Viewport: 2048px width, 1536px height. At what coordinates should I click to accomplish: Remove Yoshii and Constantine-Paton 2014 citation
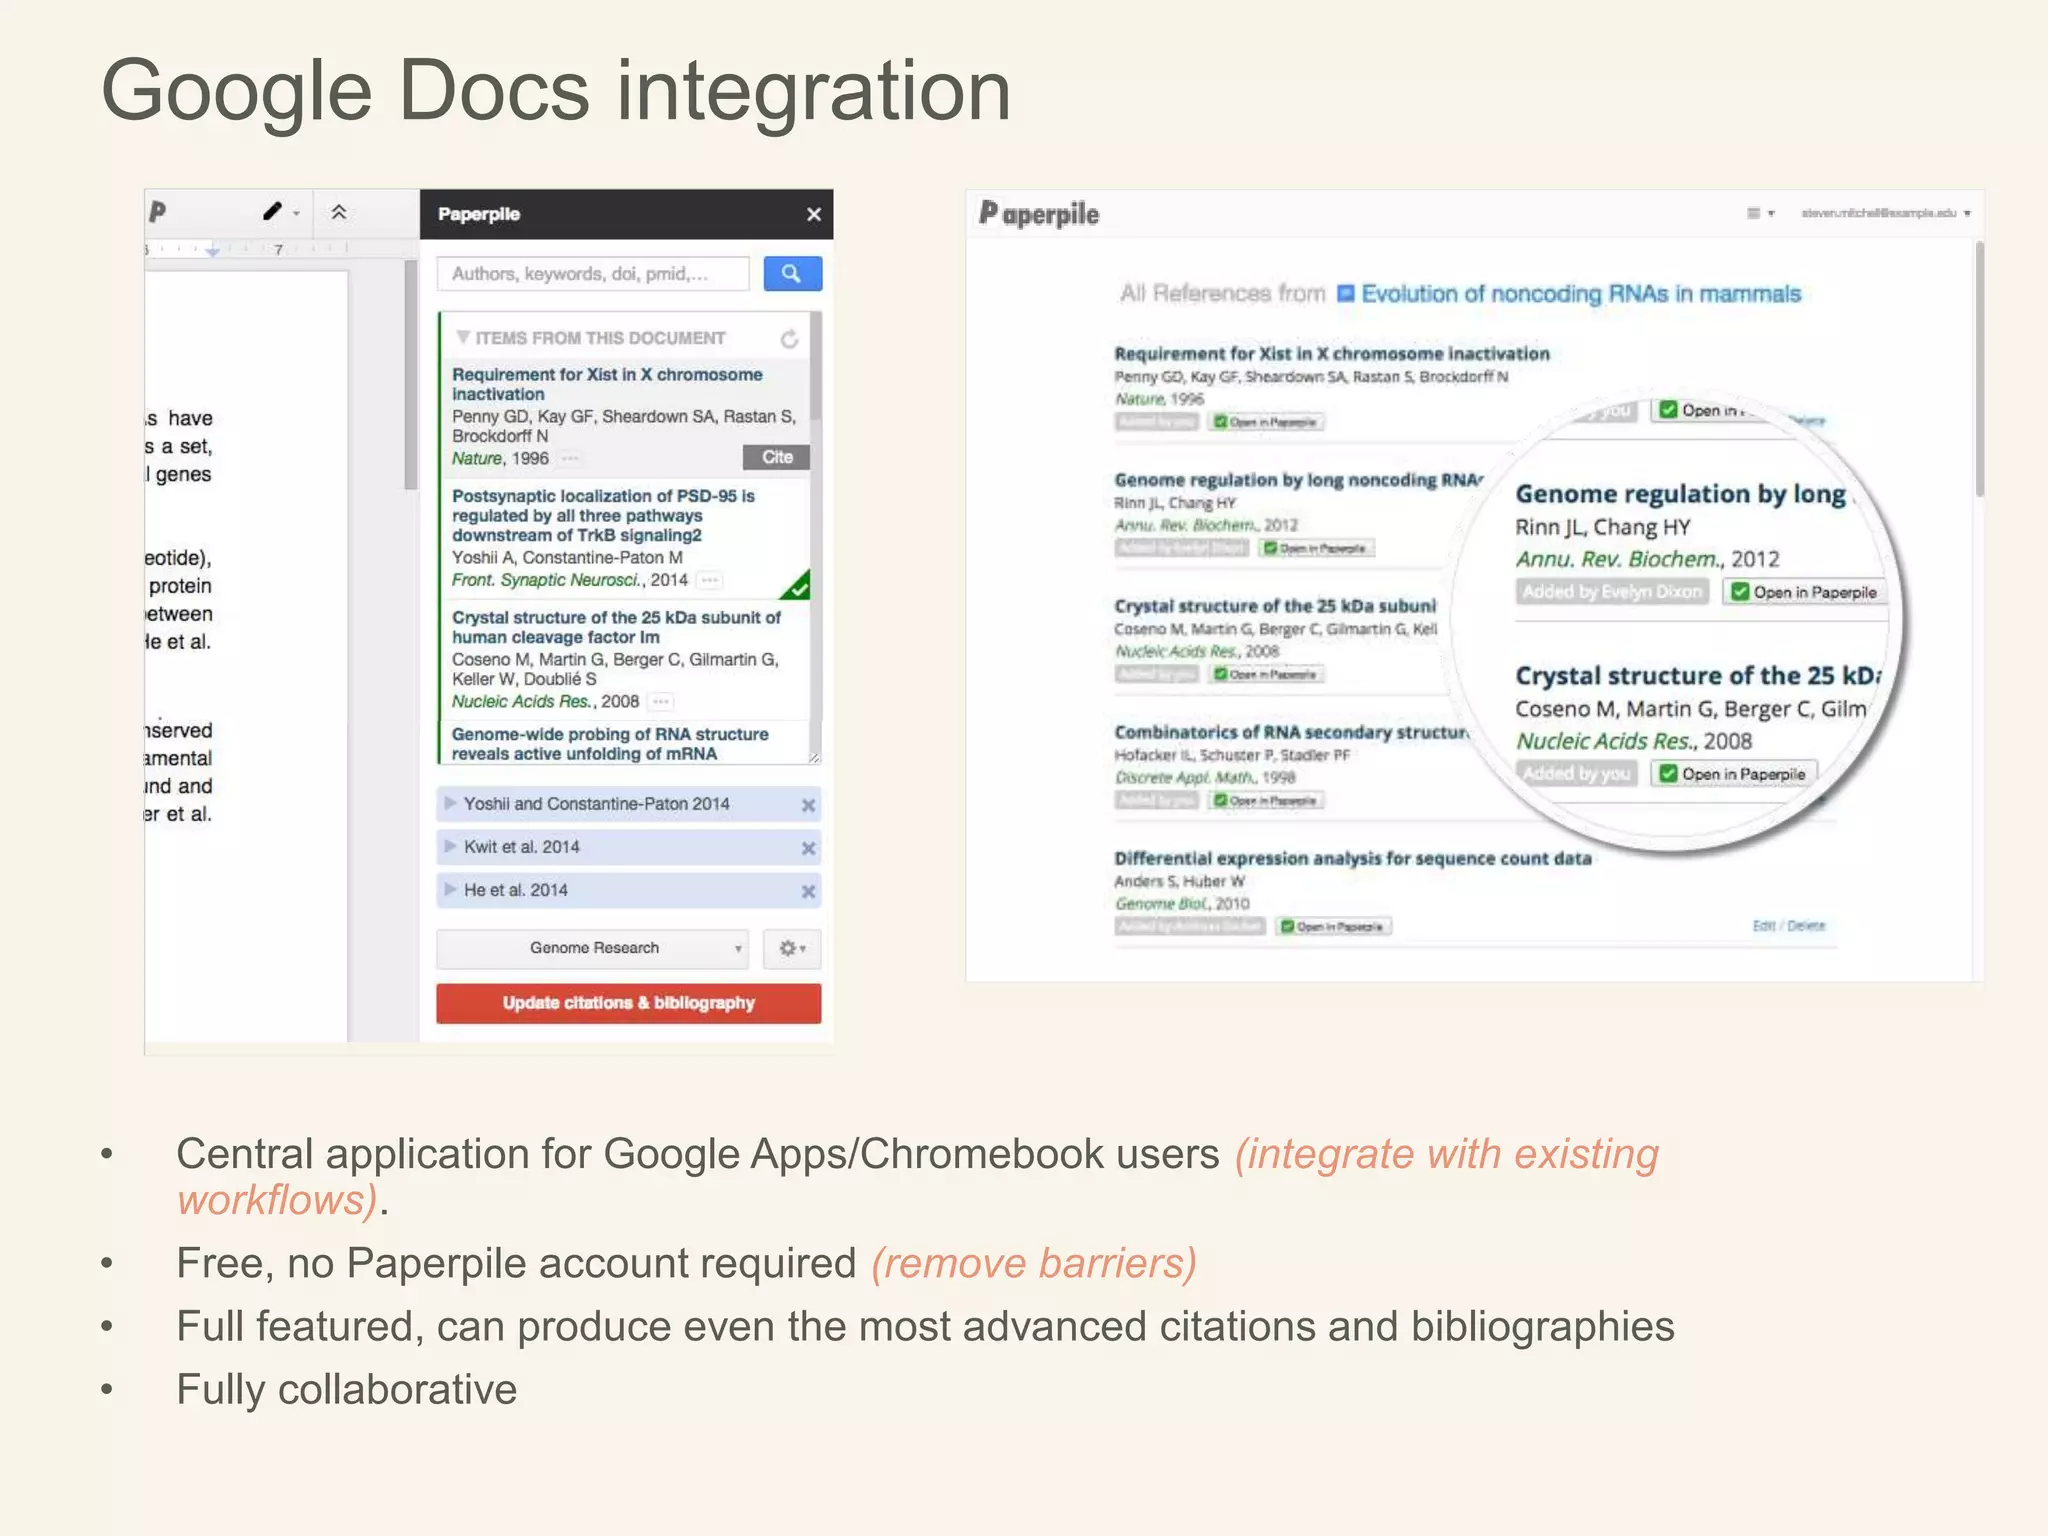(x=808, y=805)
